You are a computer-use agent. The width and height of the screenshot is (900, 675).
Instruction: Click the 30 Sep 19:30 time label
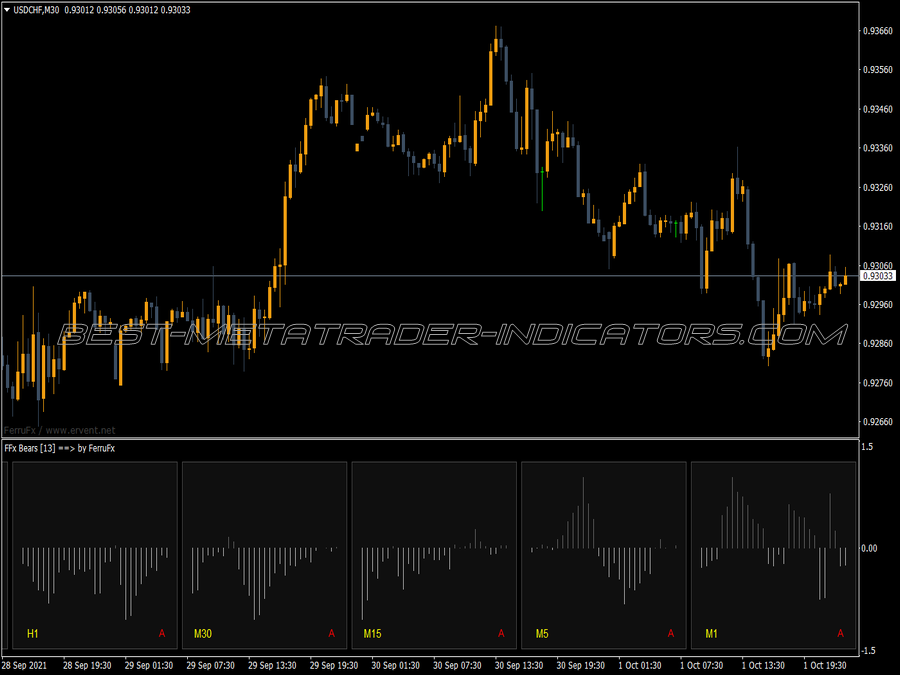(x=580, y=665)
